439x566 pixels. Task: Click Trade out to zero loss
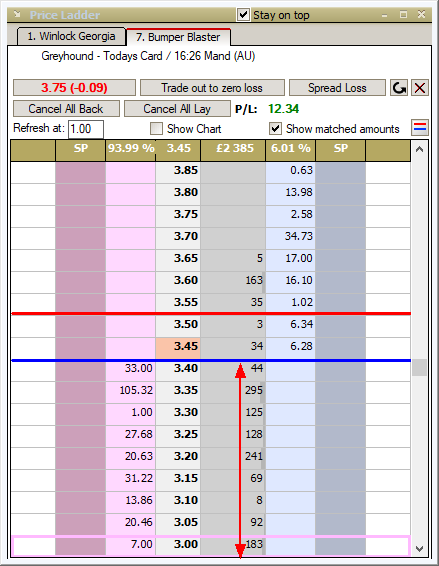pos(212,88)
